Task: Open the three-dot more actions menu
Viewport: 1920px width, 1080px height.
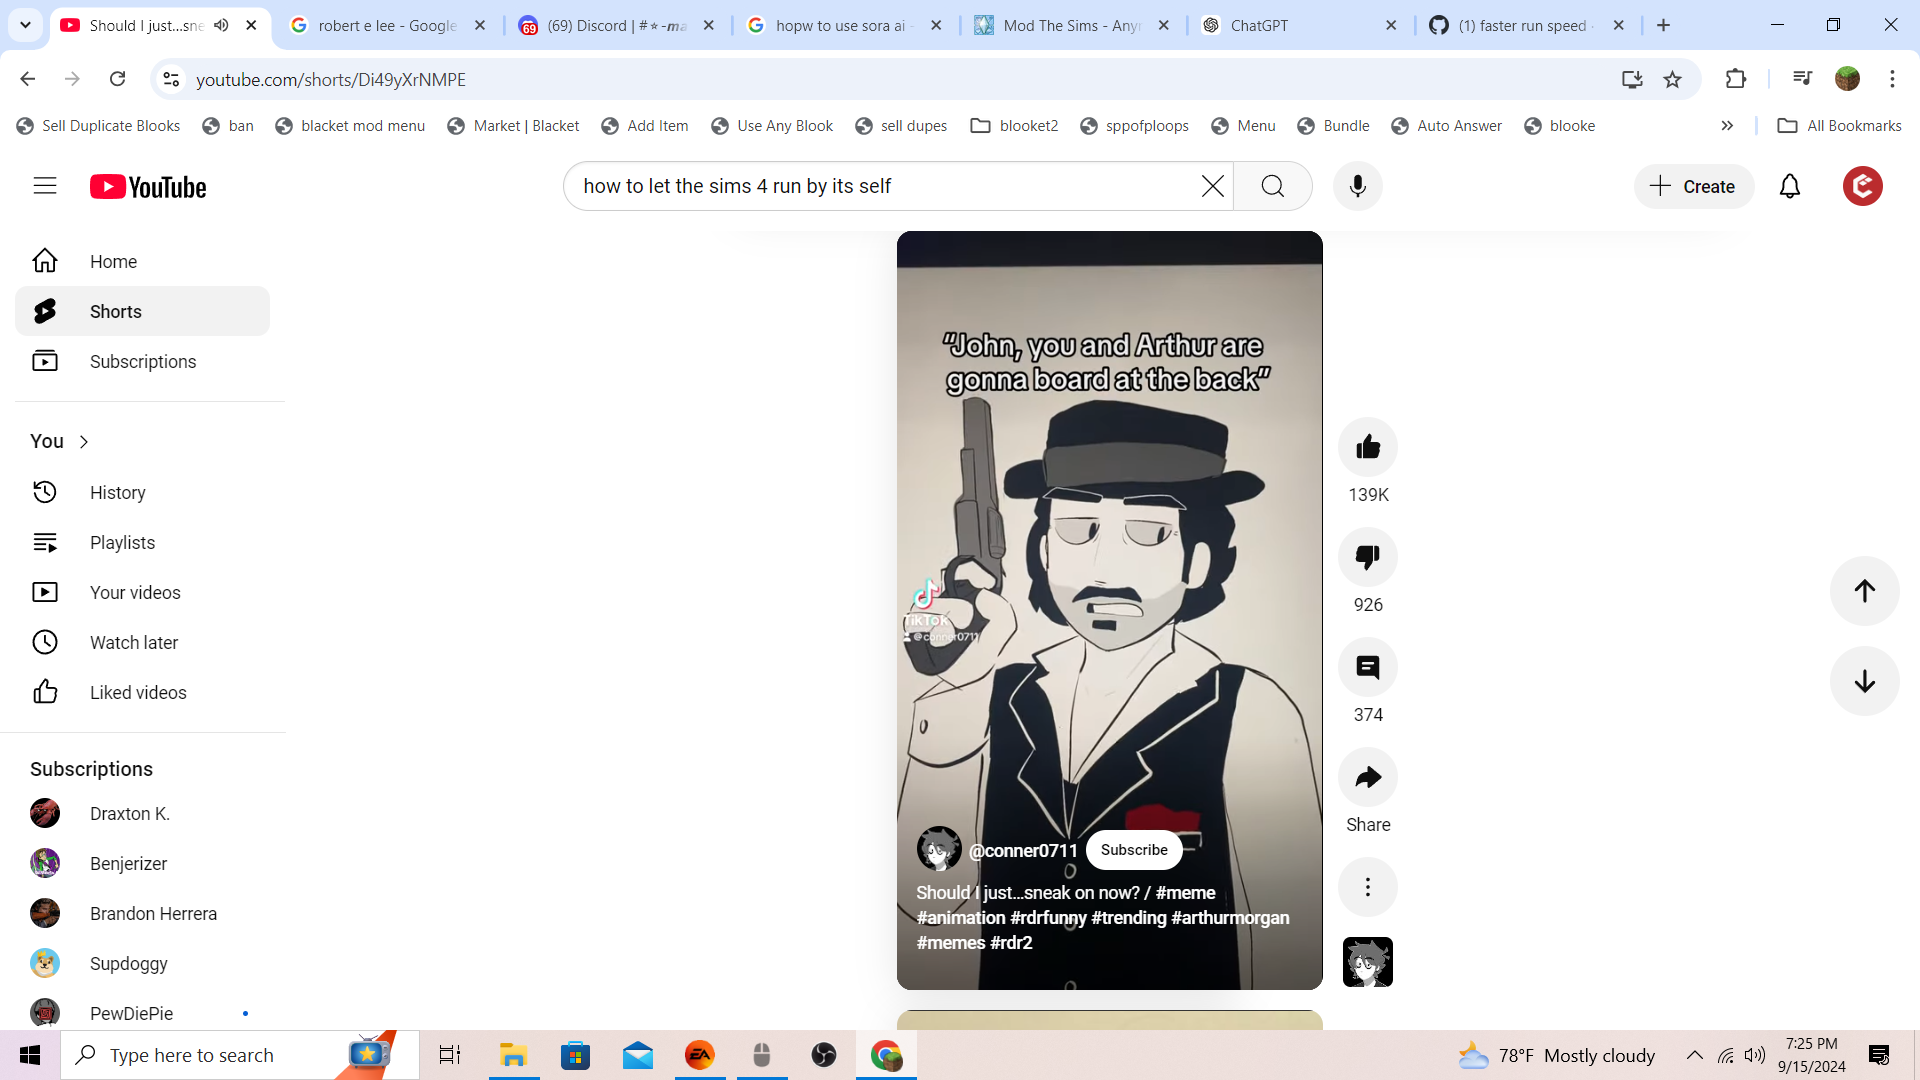Action: (x=1368, y=887)
